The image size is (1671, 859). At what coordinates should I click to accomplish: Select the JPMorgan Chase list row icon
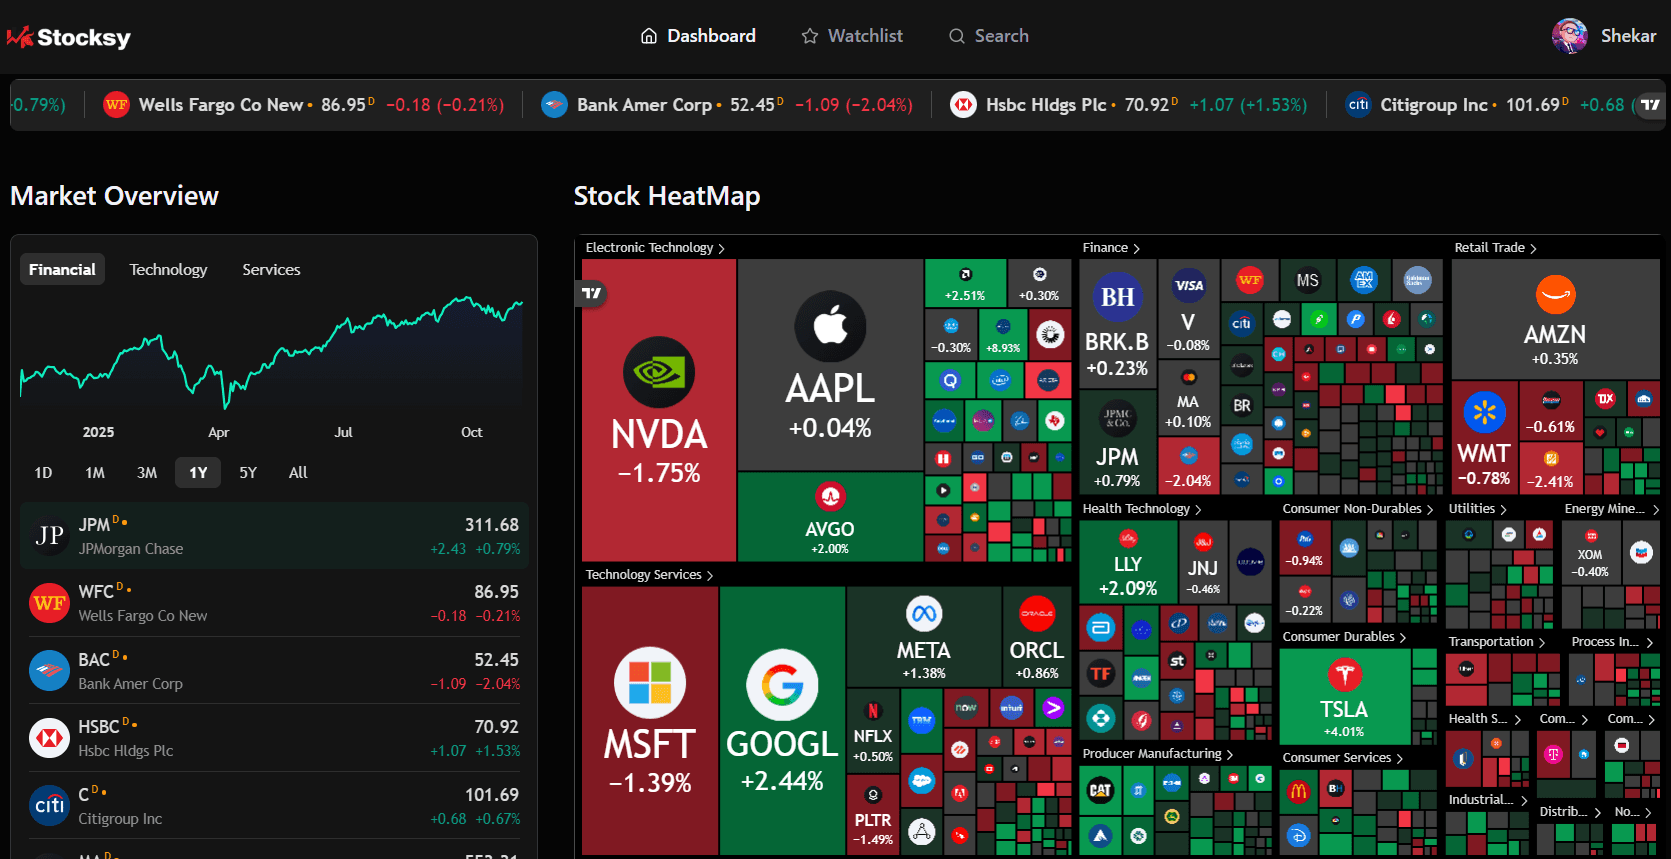[x=49, y=536]
